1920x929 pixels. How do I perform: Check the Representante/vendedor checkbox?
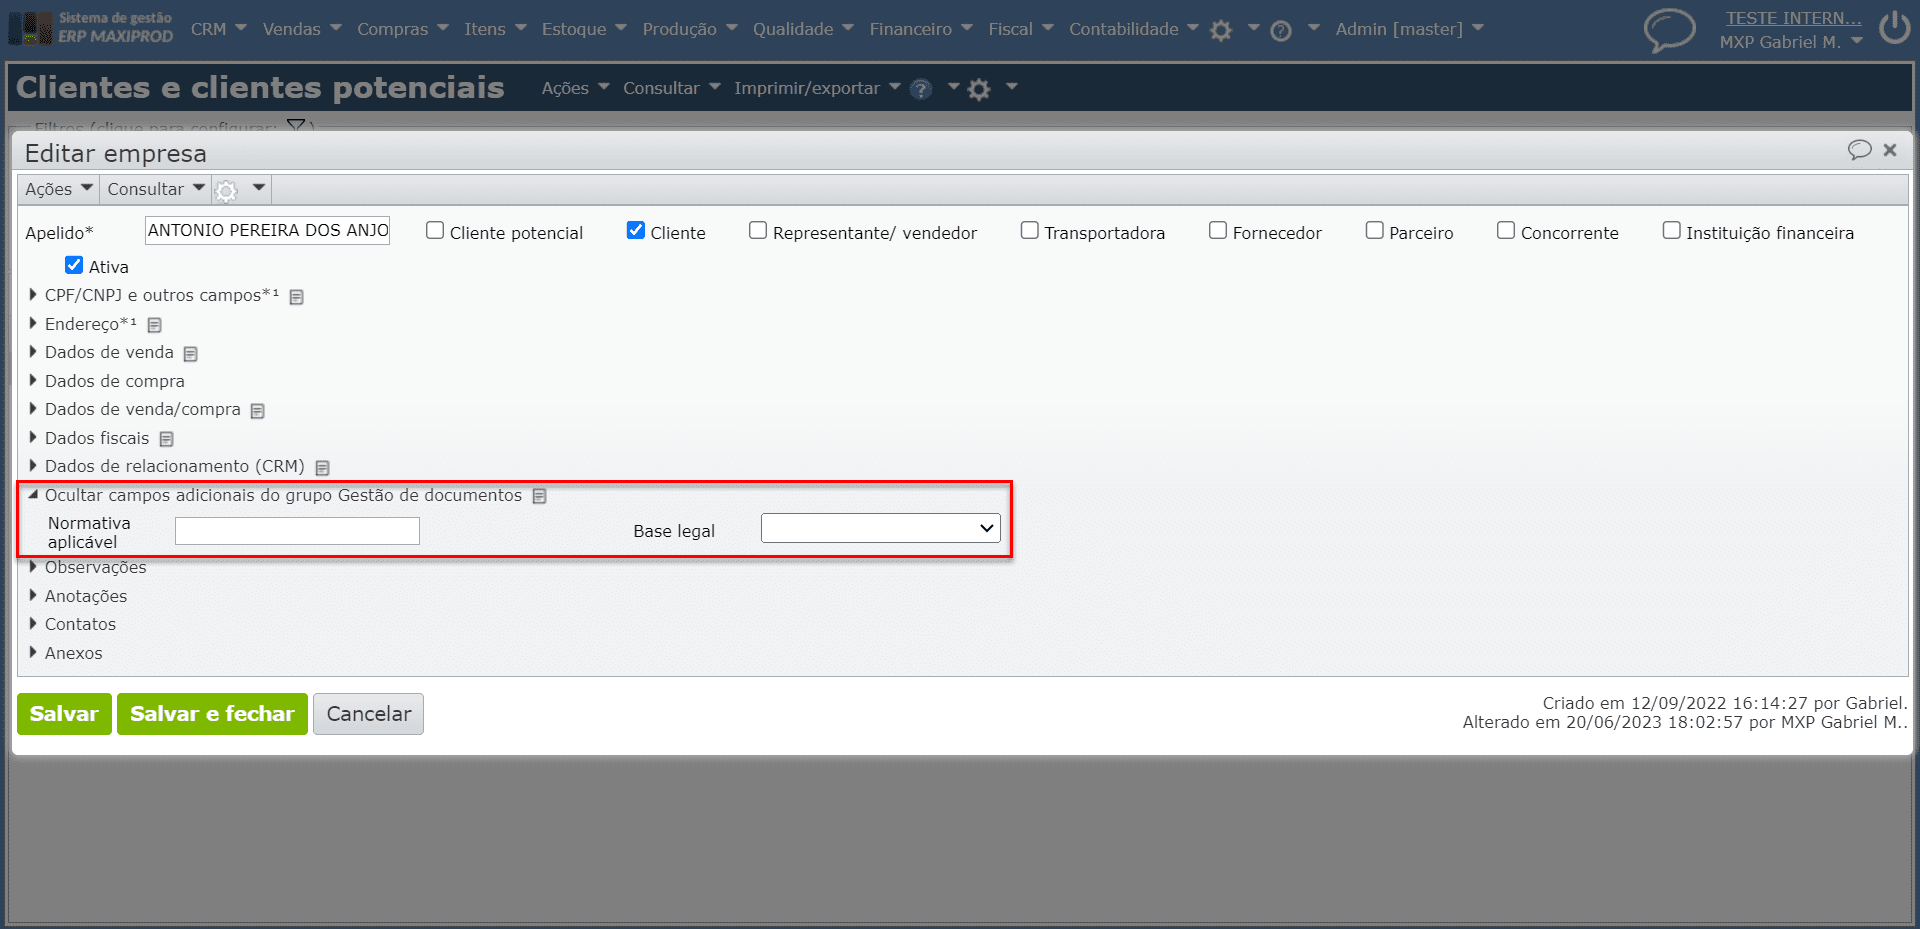coord(758,231)
